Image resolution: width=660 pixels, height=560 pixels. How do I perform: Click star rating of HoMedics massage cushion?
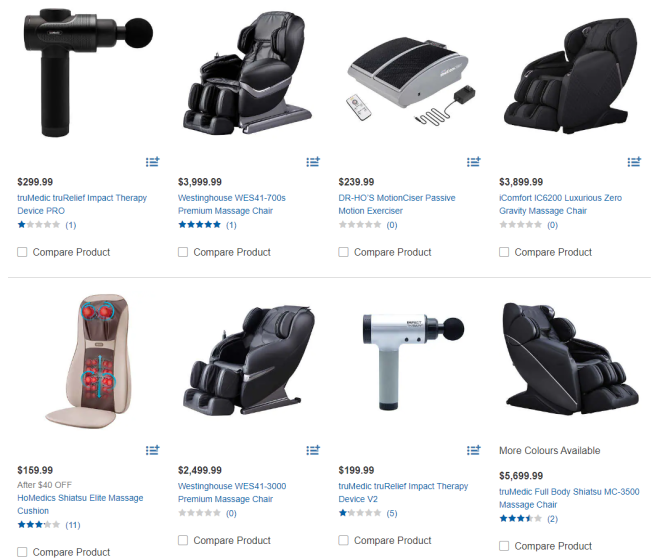[39, 525]
